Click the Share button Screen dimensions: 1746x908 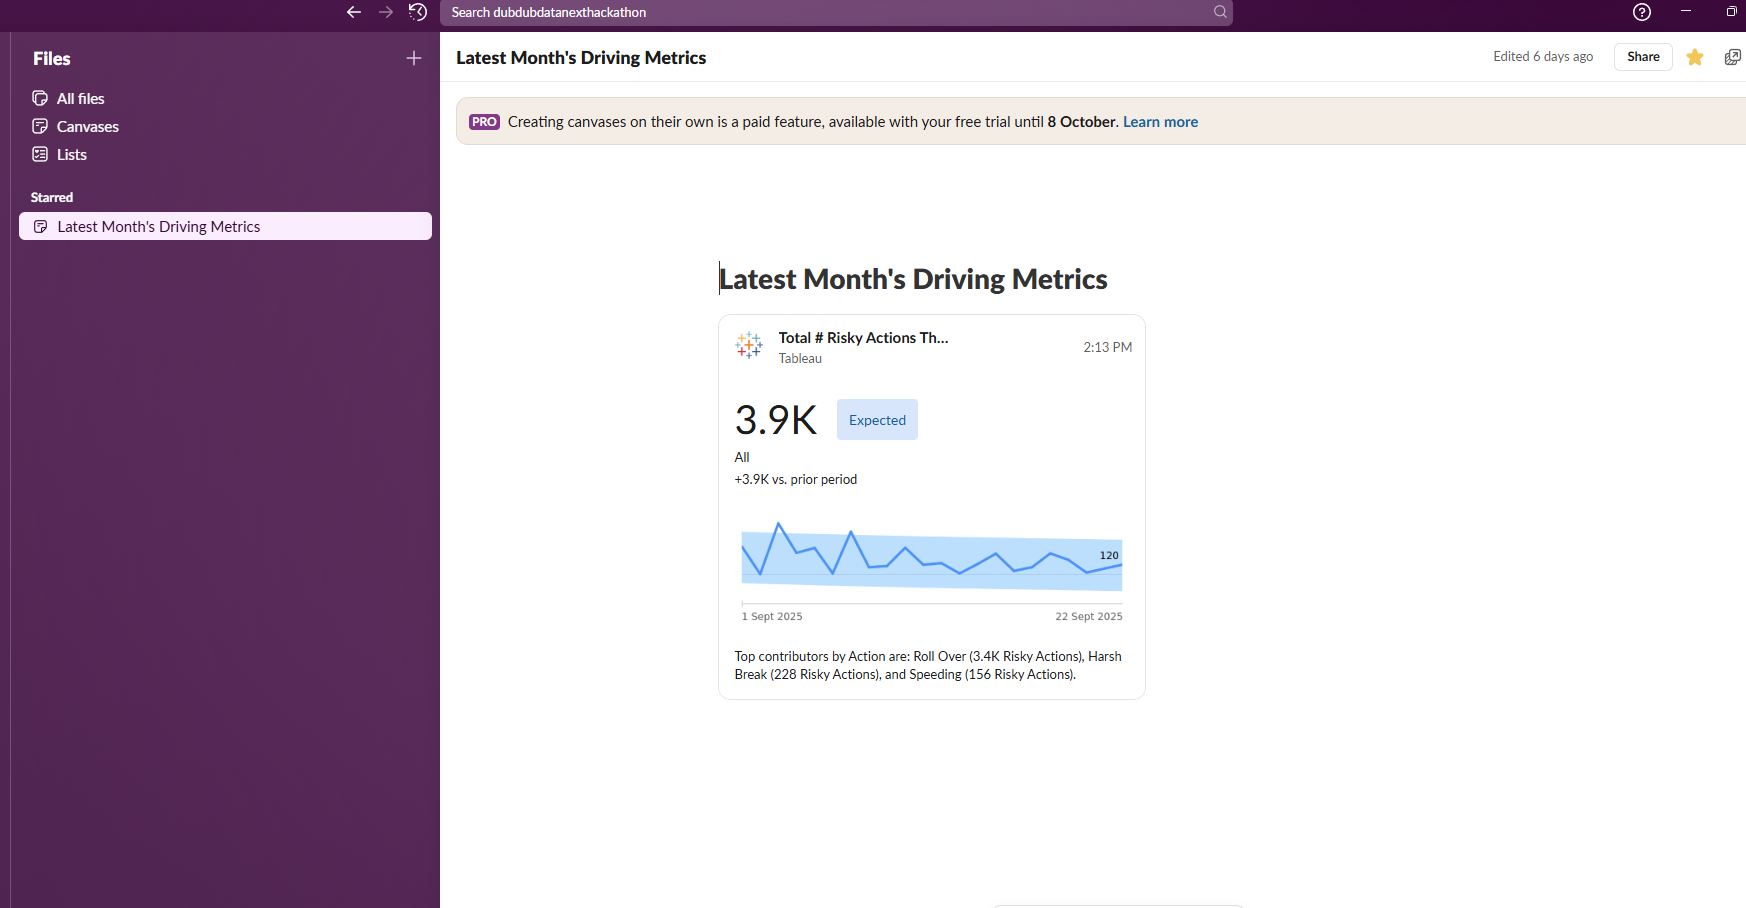tap(1643, 57)
